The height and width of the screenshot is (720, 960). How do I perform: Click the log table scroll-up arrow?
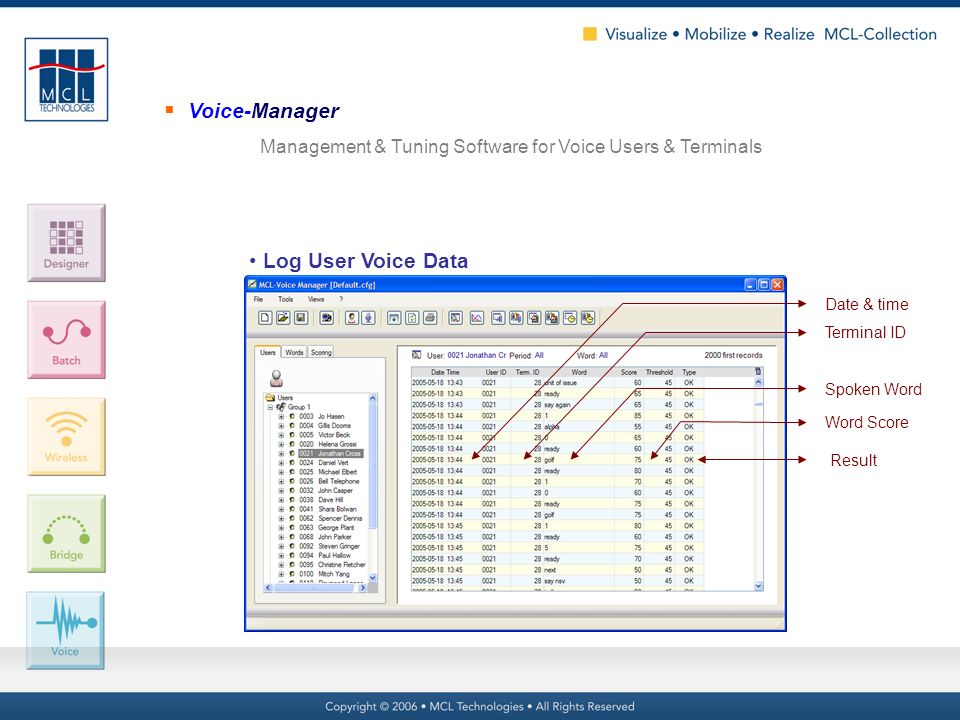click(759, 382)
